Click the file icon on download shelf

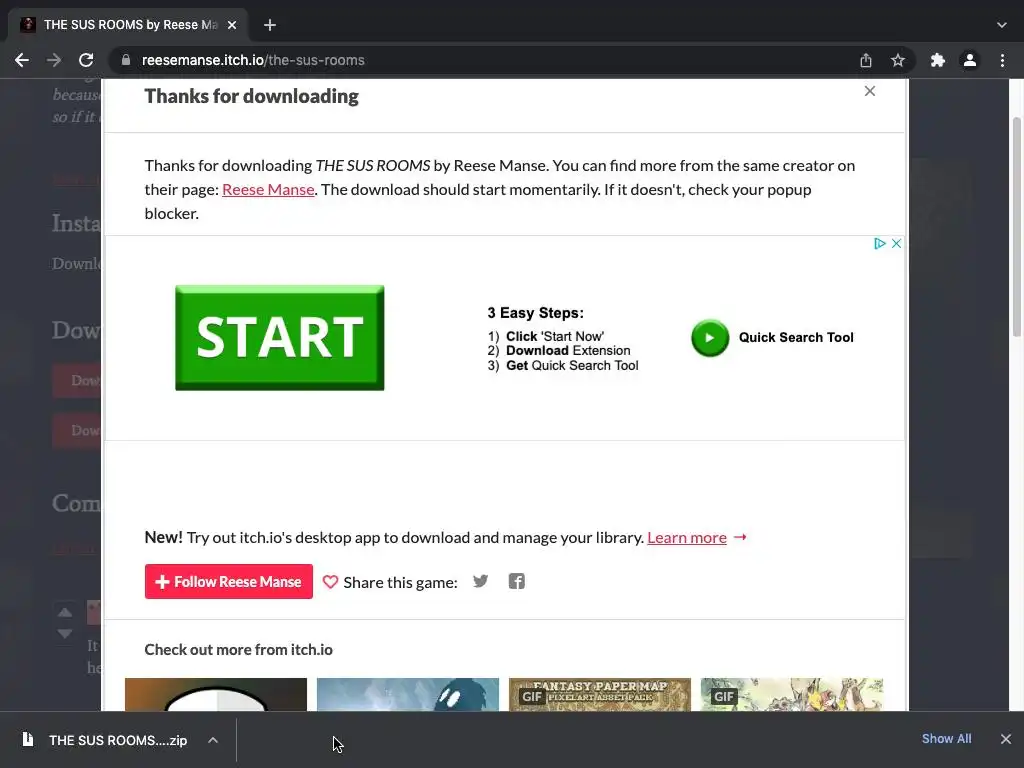(27, 739)
